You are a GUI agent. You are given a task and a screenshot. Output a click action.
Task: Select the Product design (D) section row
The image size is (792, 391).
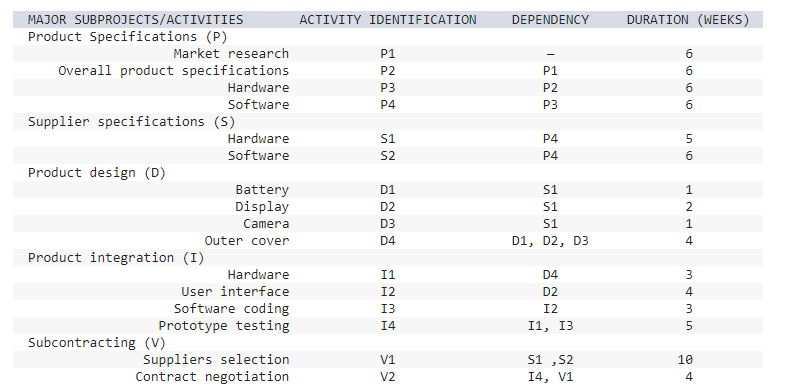click(387, 173)
